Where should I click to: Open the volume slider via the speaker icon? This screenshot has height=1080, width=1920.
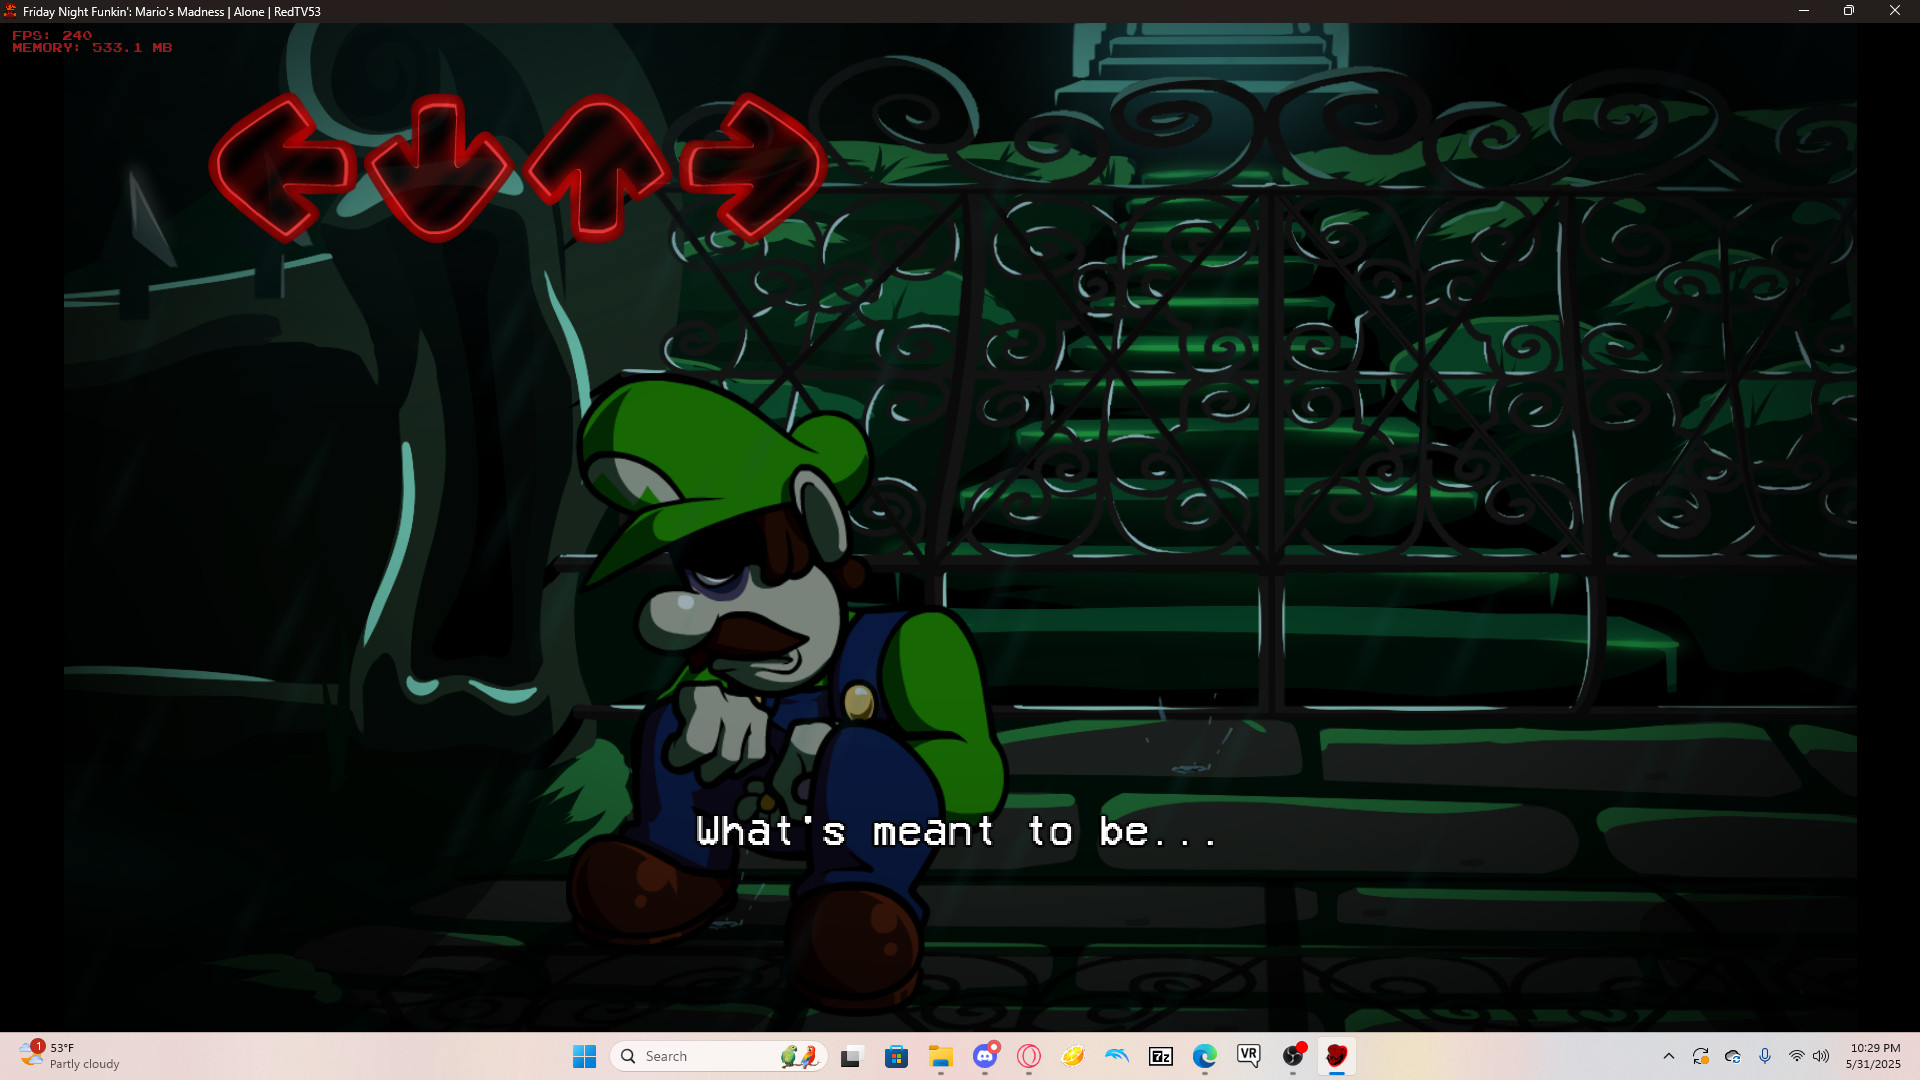point(1820,1056)
